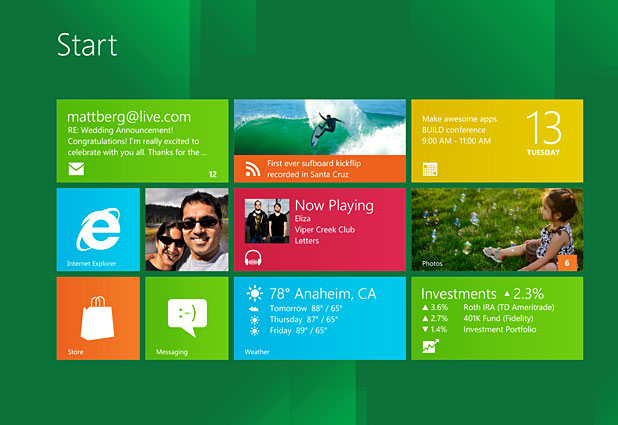Click the Store shopping bag icon

pyautogui.click(x=97, y=315)
